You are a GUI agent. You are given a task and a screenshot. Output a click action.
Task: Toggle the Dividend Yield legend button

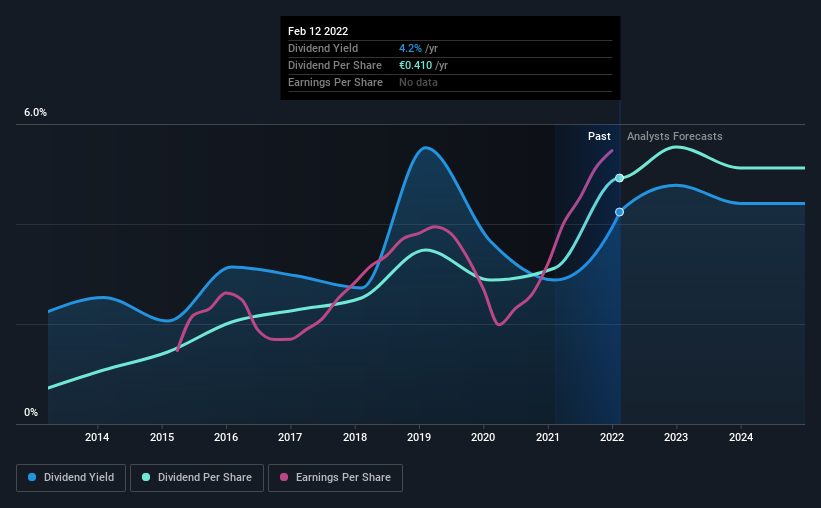click(71, 478)
